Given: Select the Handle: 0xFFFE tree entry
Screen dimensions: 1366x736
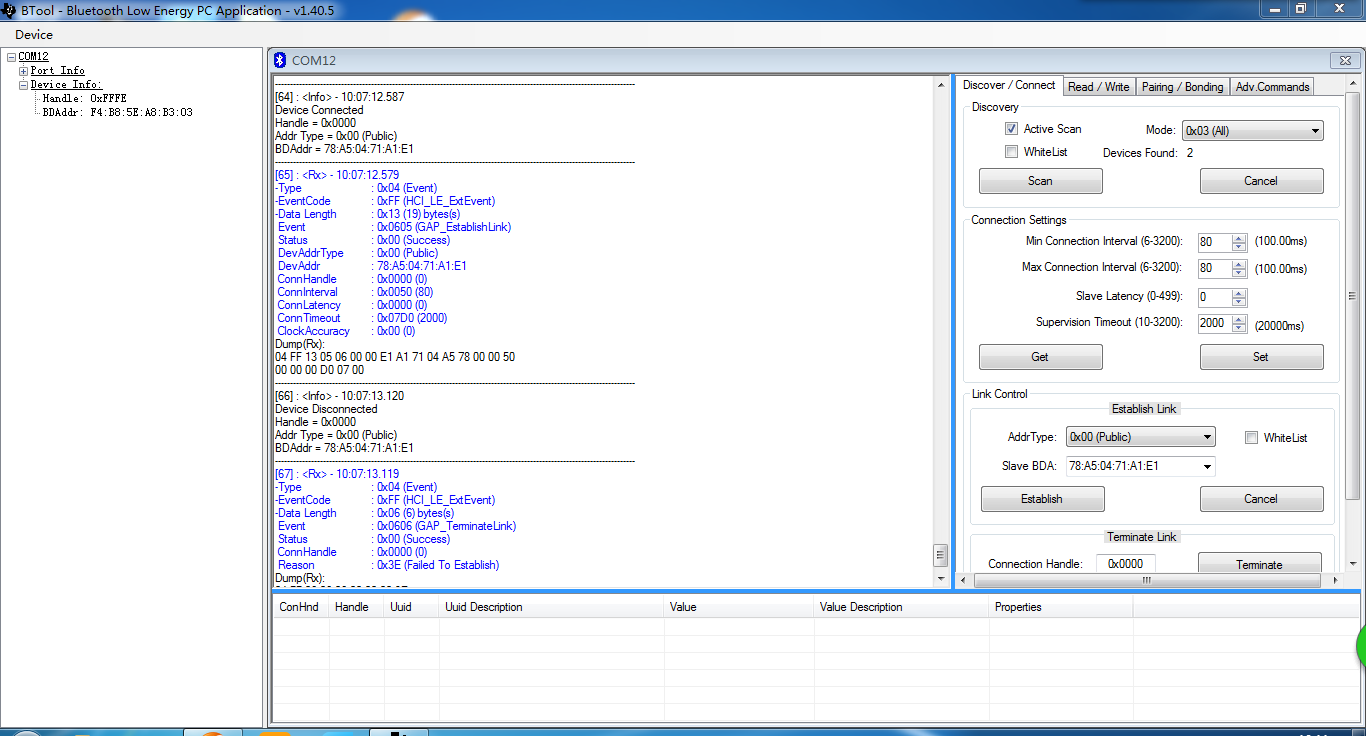Looking at the screenshot, I should [x=84, y=99].
